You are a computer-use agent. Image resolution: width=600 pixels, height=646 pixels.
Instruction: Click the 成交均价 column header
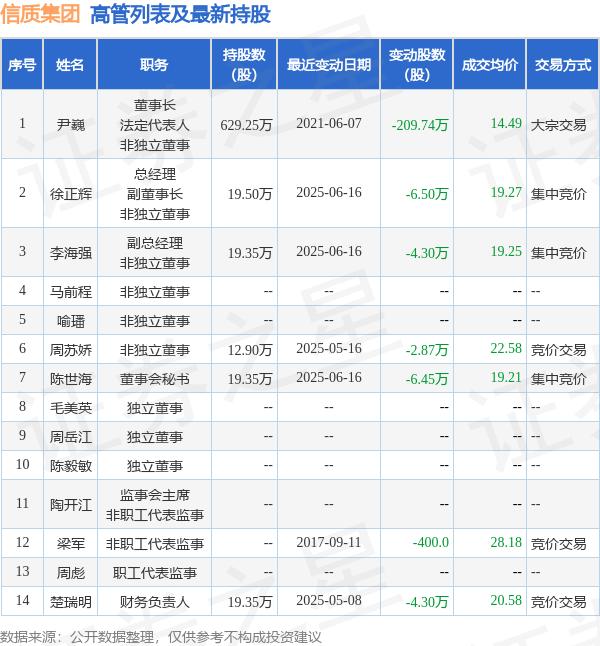(x=490, y=65)
